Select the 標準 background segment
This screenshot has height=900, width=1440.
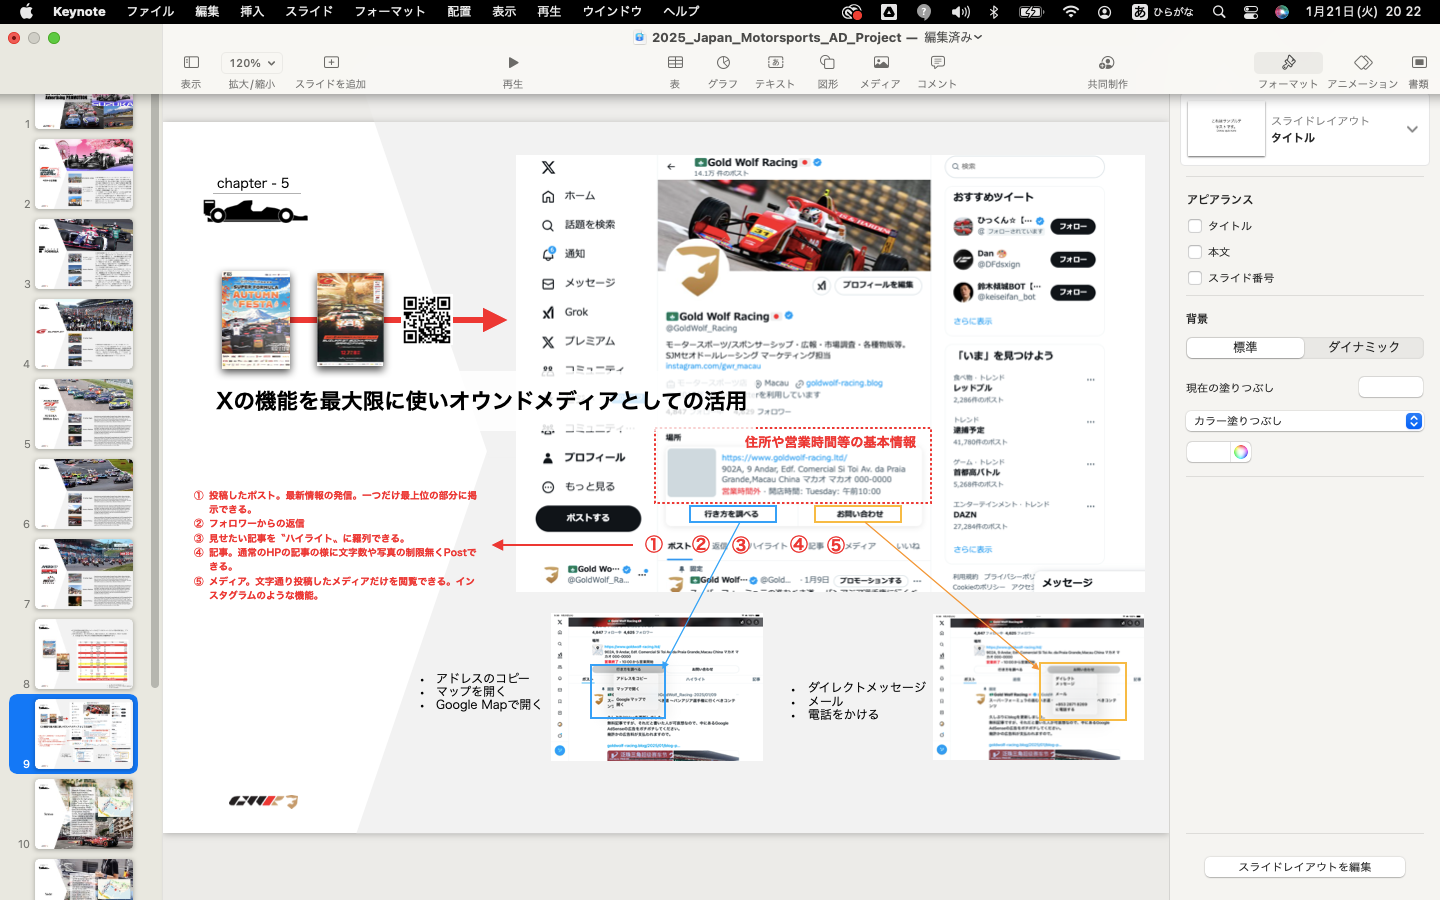point(1245,347)
